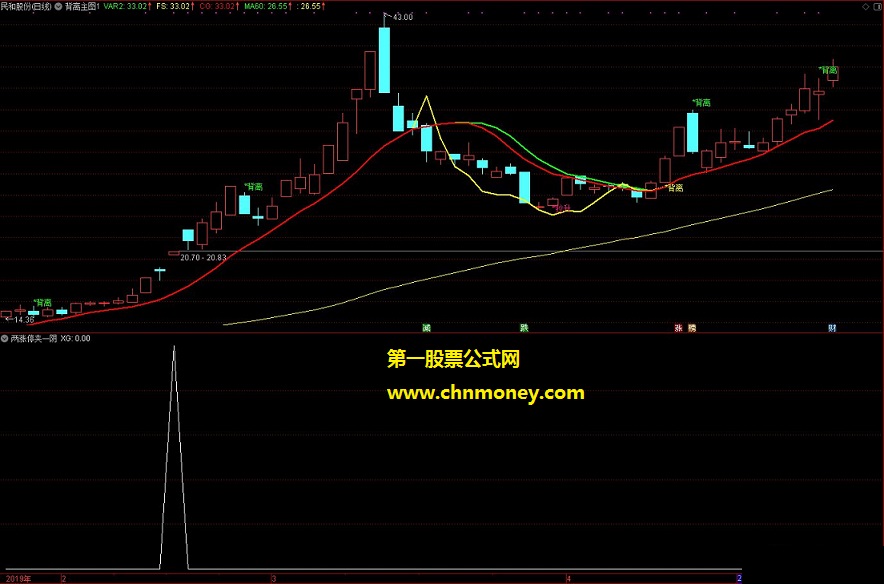Image resolution: width=884 pixels, height=584 pixels.
Task: Click the green 跌 info marker
Action: 524,328
